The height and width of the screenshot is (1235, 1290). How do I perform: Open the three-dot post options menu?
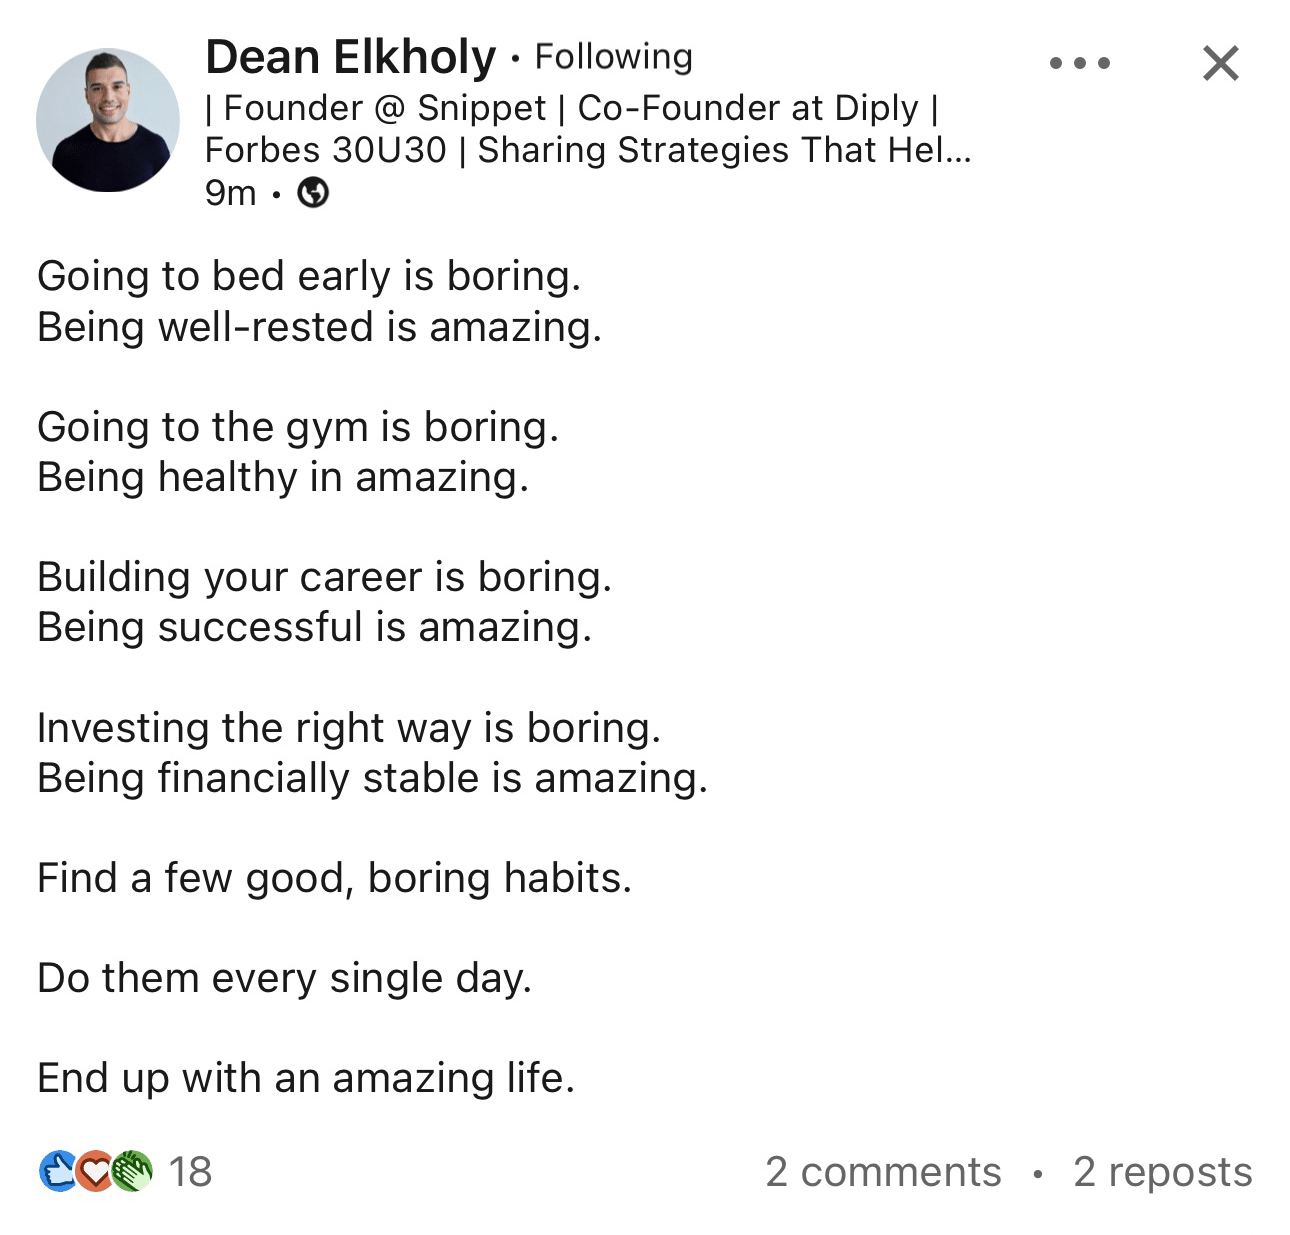(x=1080, y=63)
